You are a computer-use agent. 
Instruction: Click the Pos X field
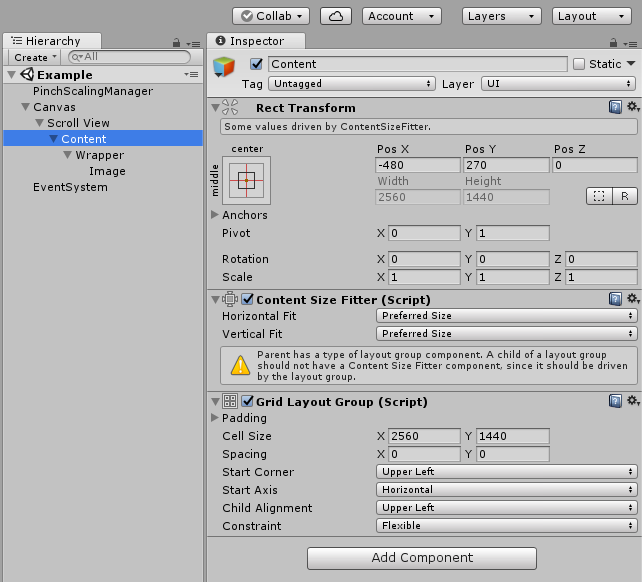[418, 165]
